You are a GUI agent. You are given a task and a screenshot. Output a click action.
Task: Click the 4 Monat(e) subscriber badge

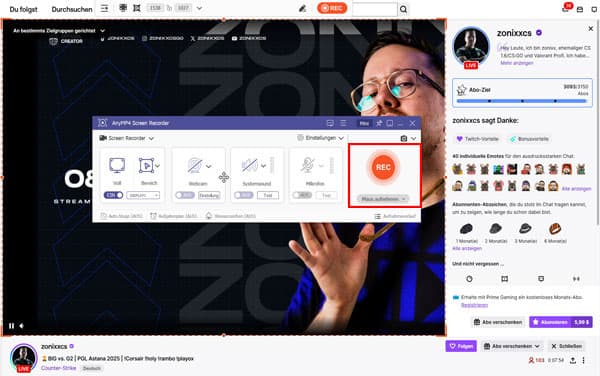[x=555, y=229]
